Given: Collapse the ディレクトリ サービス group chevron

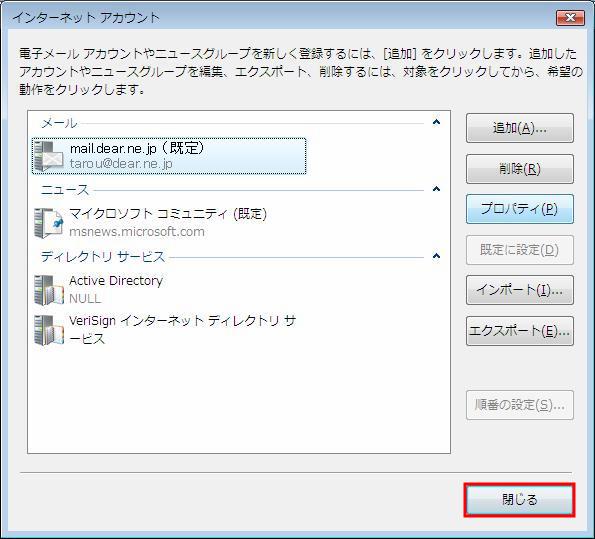Looking at the screenshot, I should click(436, 256).
